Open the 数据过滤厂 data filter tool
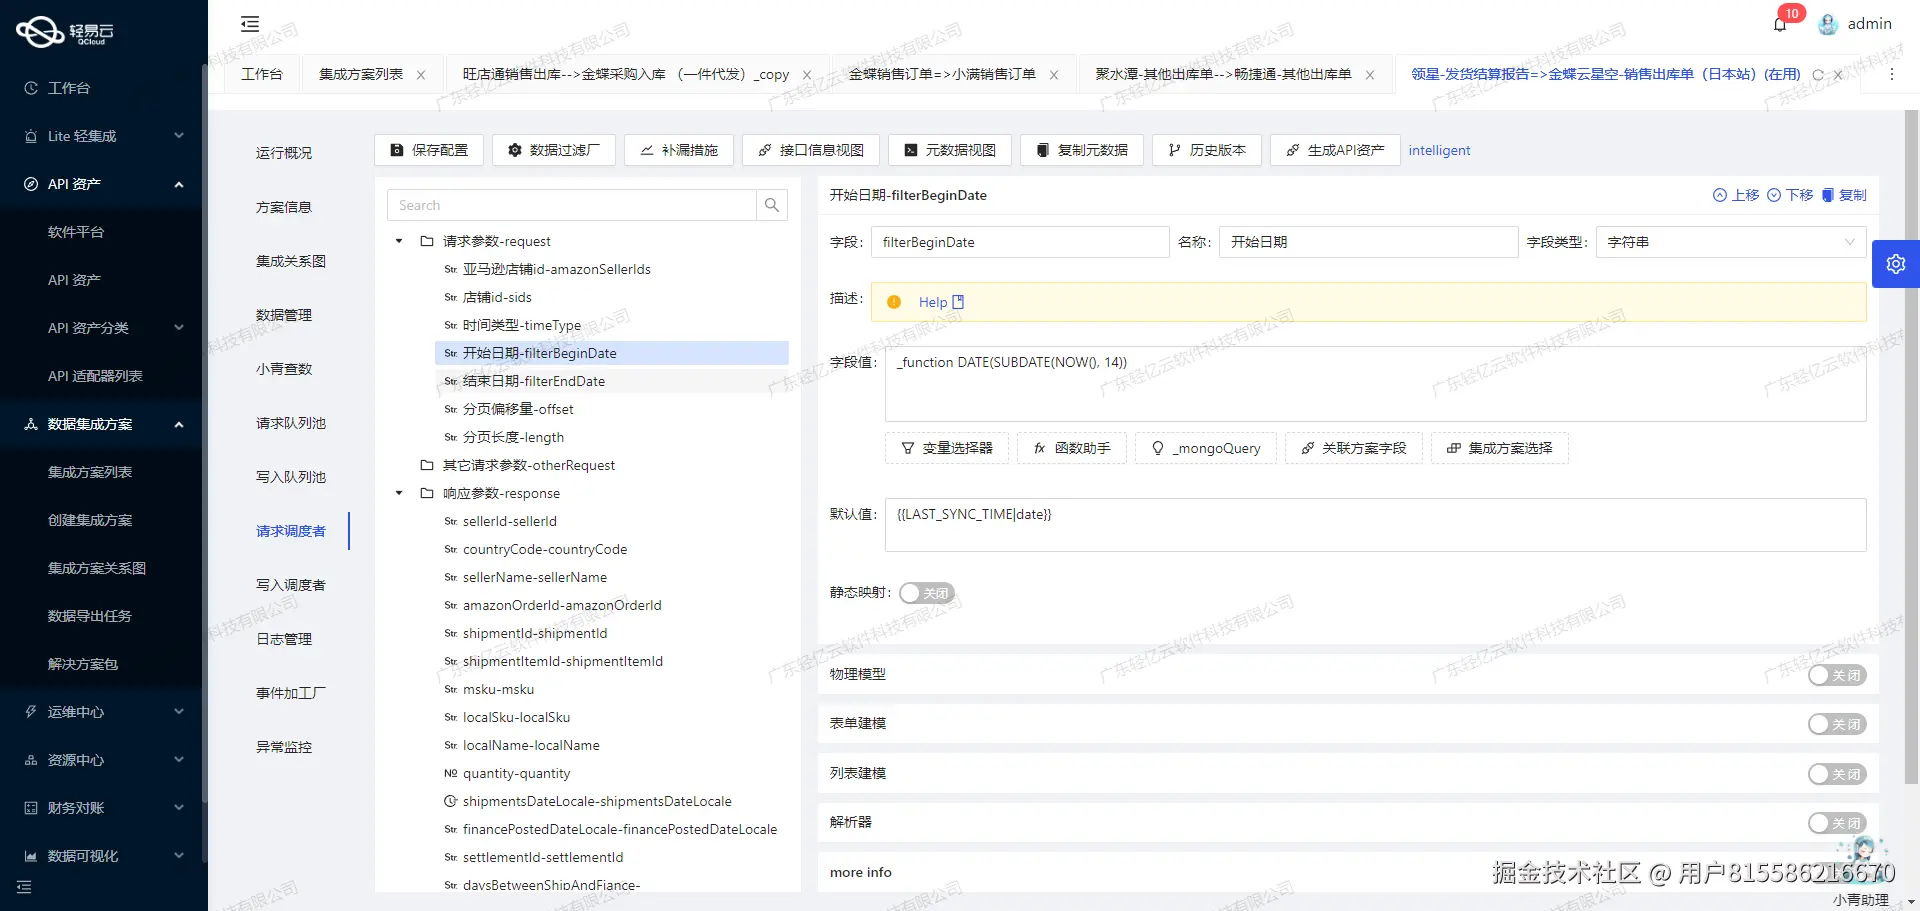Screen dimensions: 1920x911 (x=553, y=150)
